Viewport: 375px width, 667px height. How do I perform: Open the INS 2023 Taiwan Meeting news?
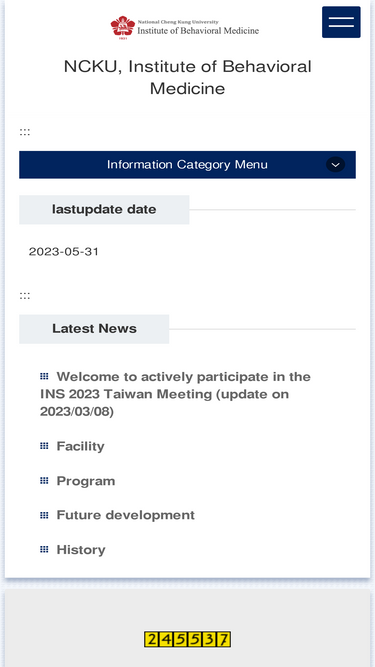tap(175, 394)
